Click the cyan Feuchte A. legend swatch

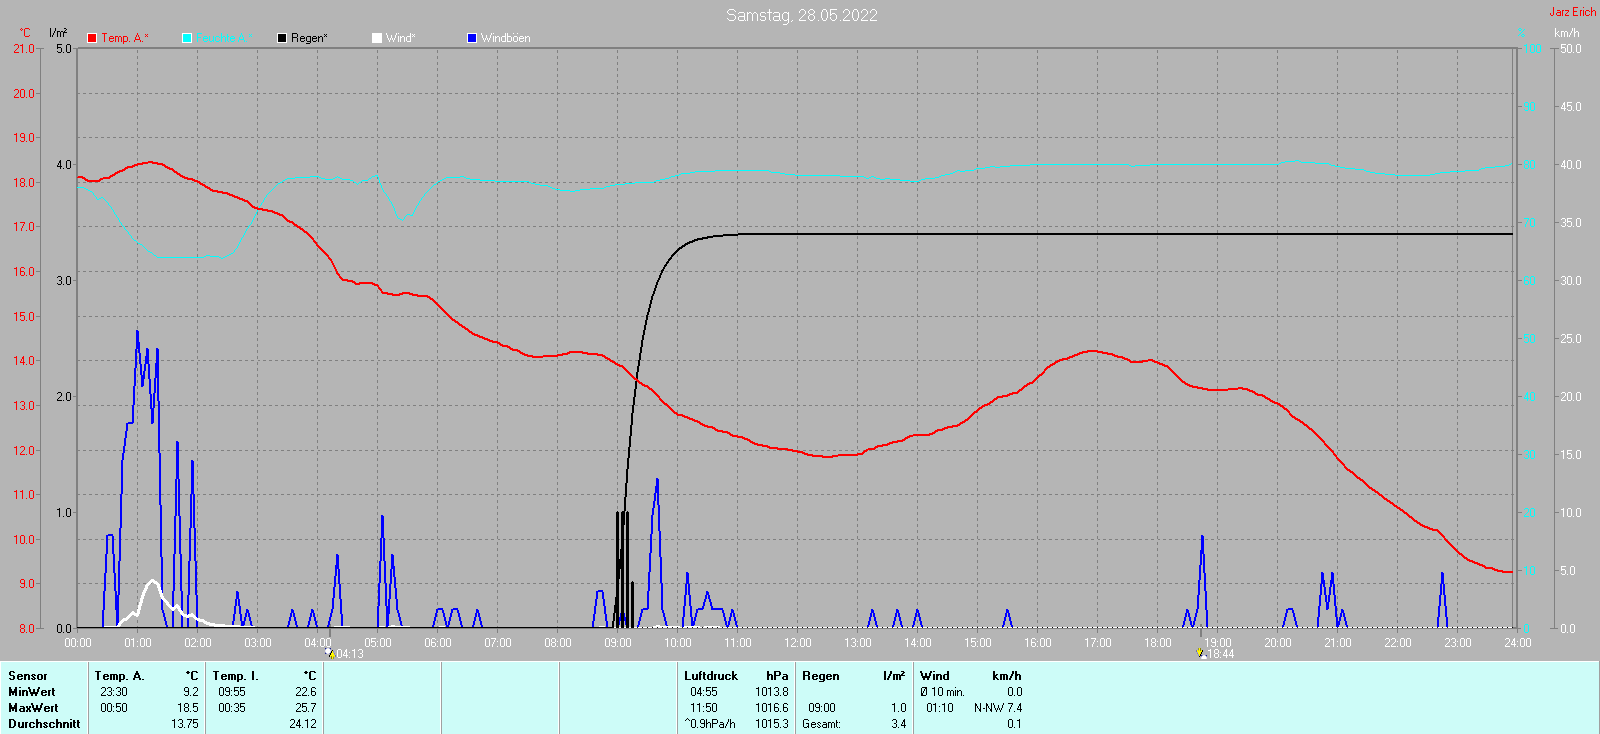point(187,38)
